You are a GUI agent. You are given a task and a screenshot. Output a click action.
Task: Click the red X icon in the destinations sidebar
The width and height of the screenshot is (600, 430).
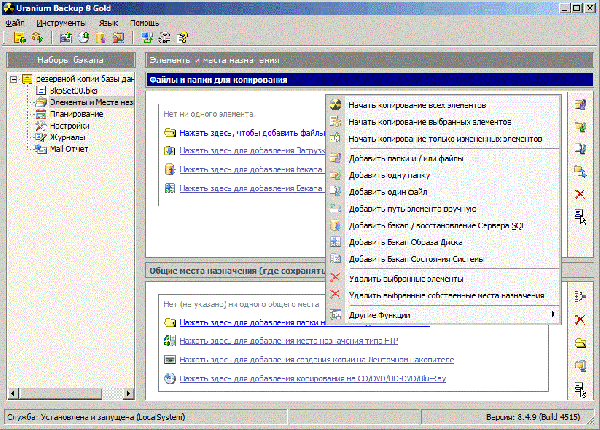(x=580, y=319)
